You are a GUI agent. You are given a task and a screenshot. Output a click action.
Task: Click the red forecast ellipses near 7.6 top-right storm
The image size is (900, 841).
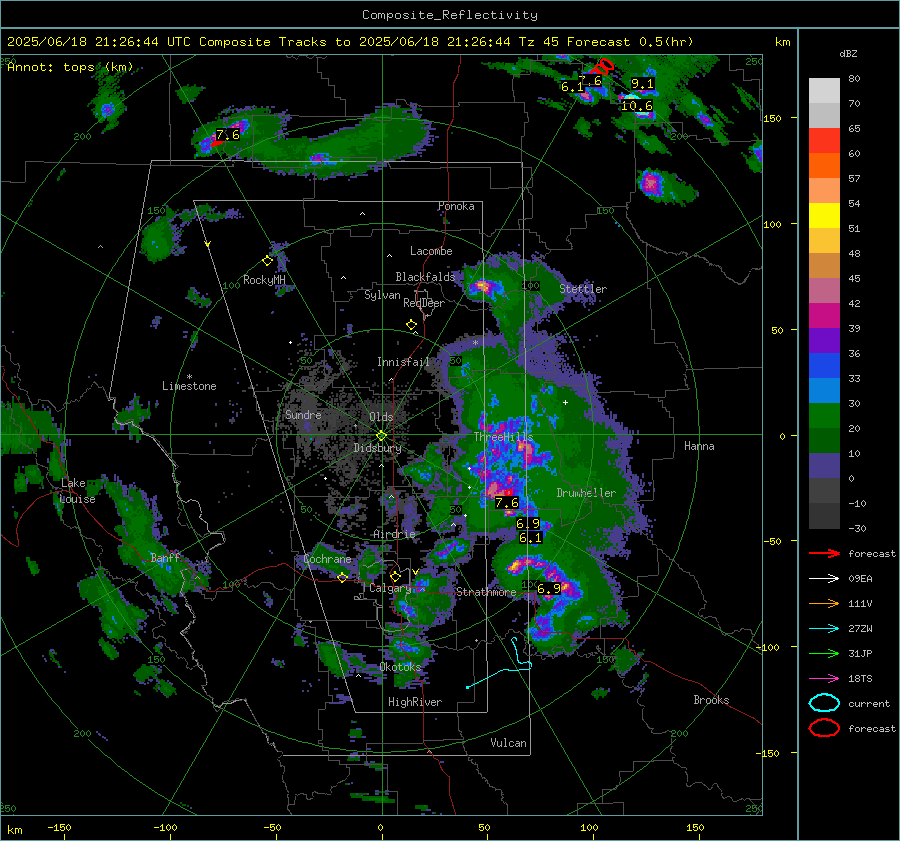(x=603, y=67)
